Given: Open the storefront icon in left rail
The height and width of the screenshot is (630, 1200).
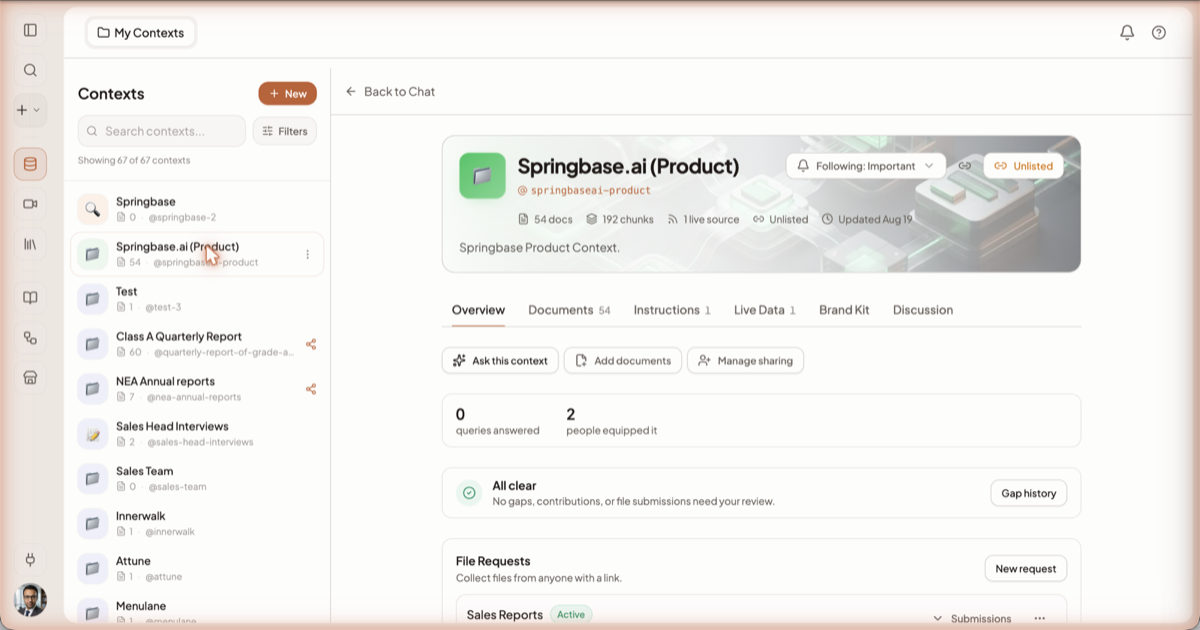Looking at the screenshot, I should (30, 378).
